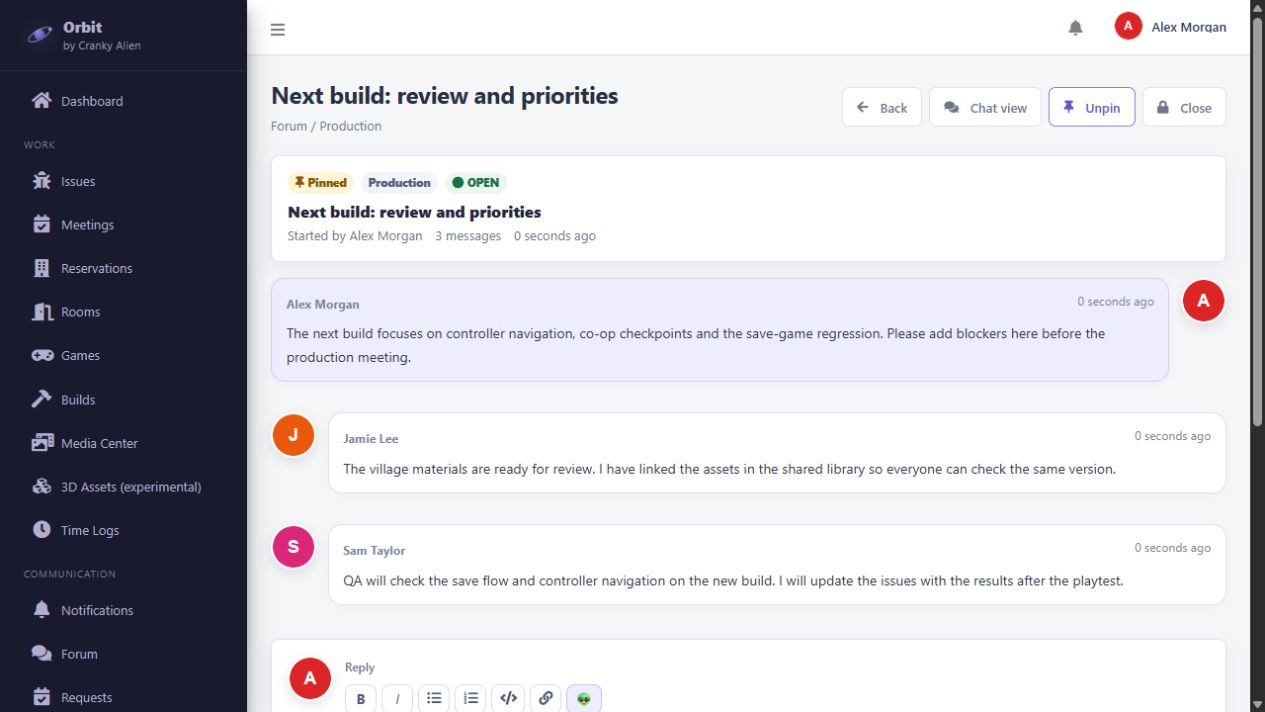Click the OPEN status badge

[476, 183]
